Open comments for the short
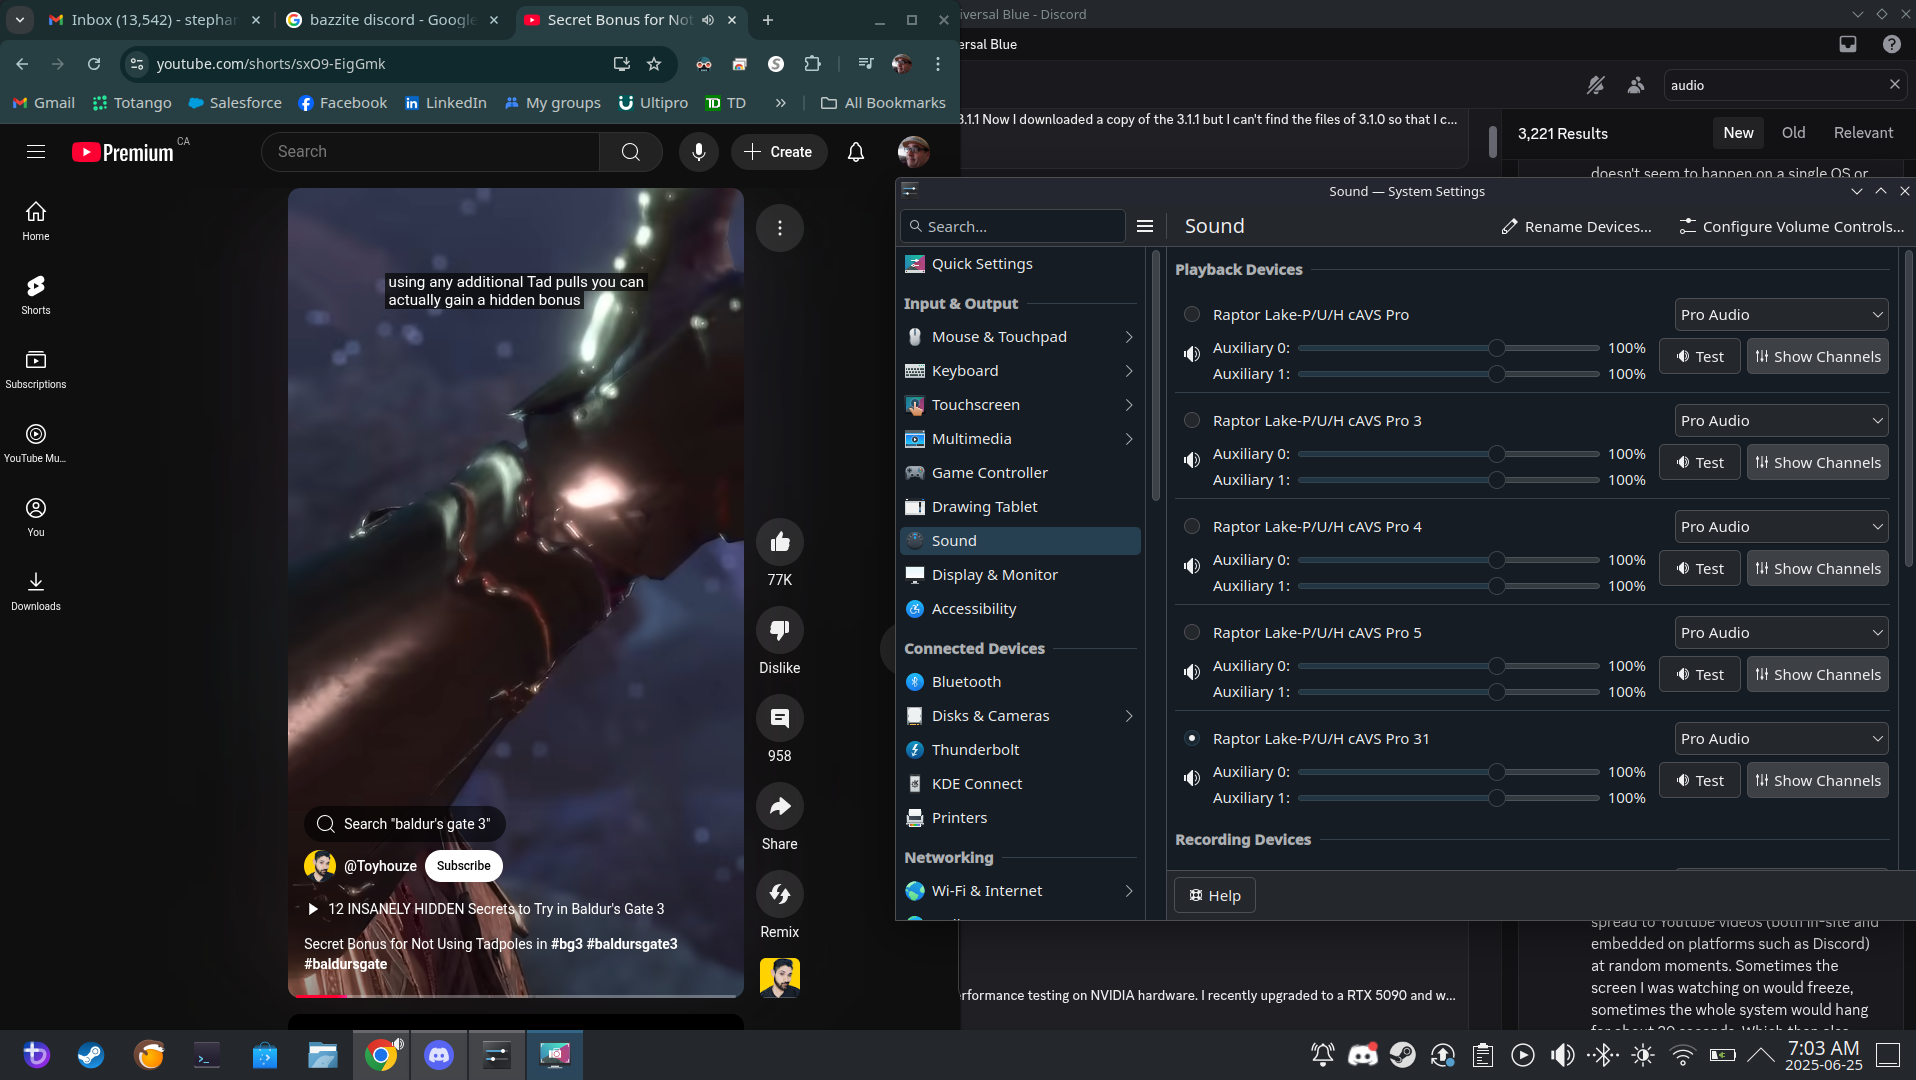Viewport: 1916px width, 1080px height. (780, 718)
